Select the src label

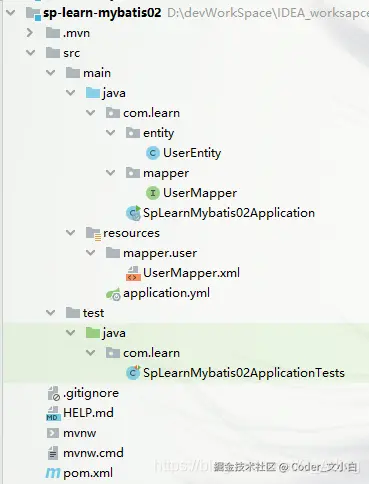72,53
